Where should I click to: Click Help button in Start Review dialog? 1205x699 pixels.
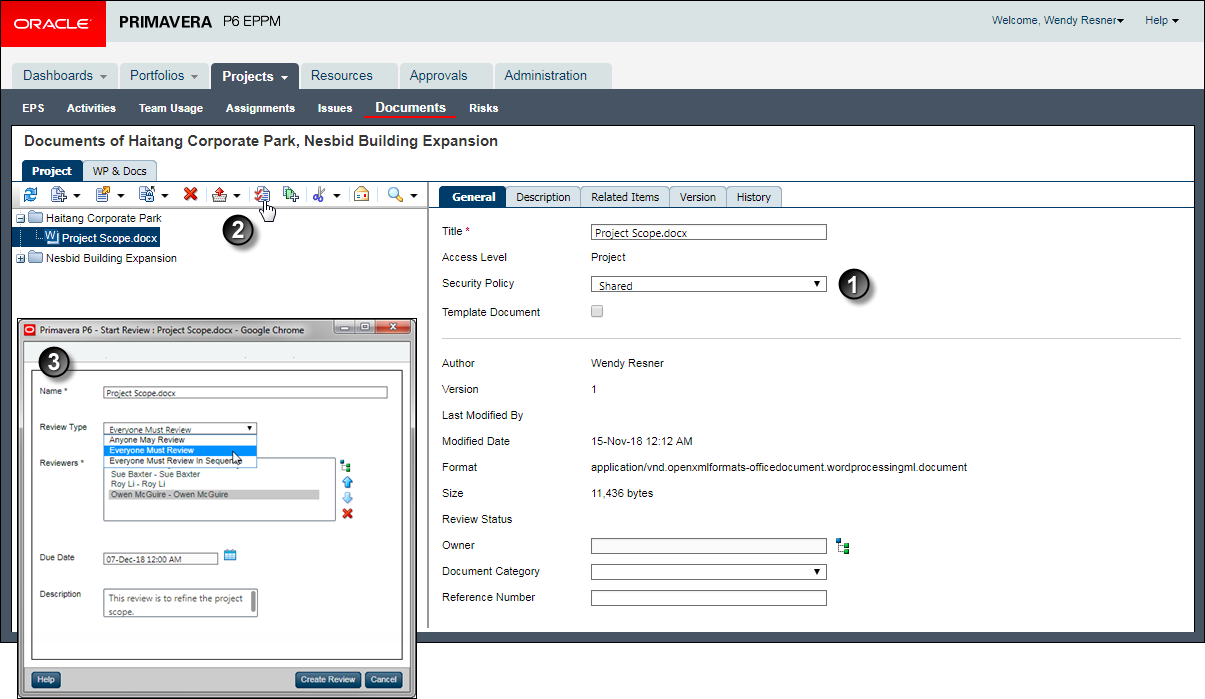45,679
